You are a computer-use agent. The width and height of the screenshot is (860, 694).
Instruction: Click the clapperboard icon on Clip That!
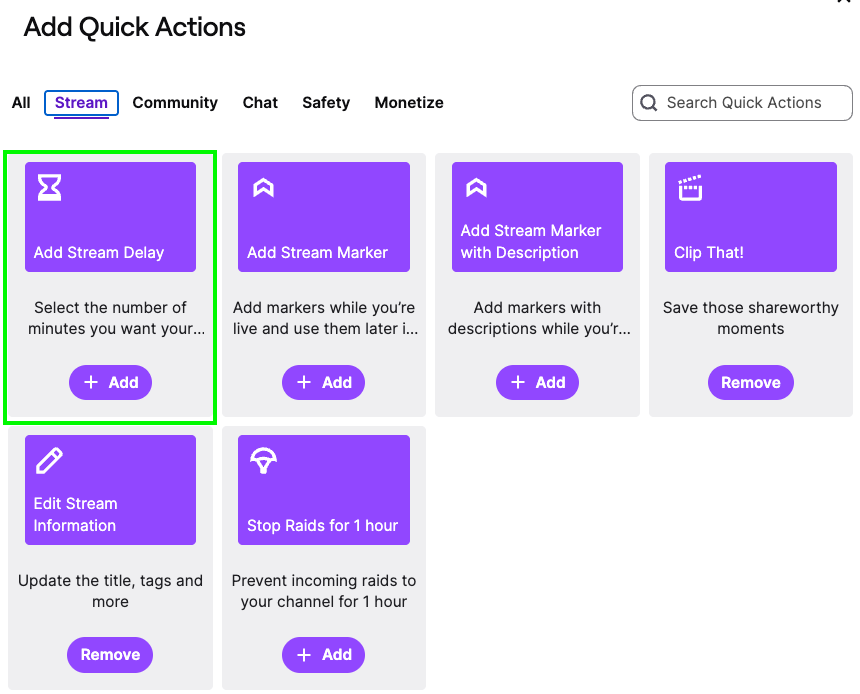click(690, 187)
